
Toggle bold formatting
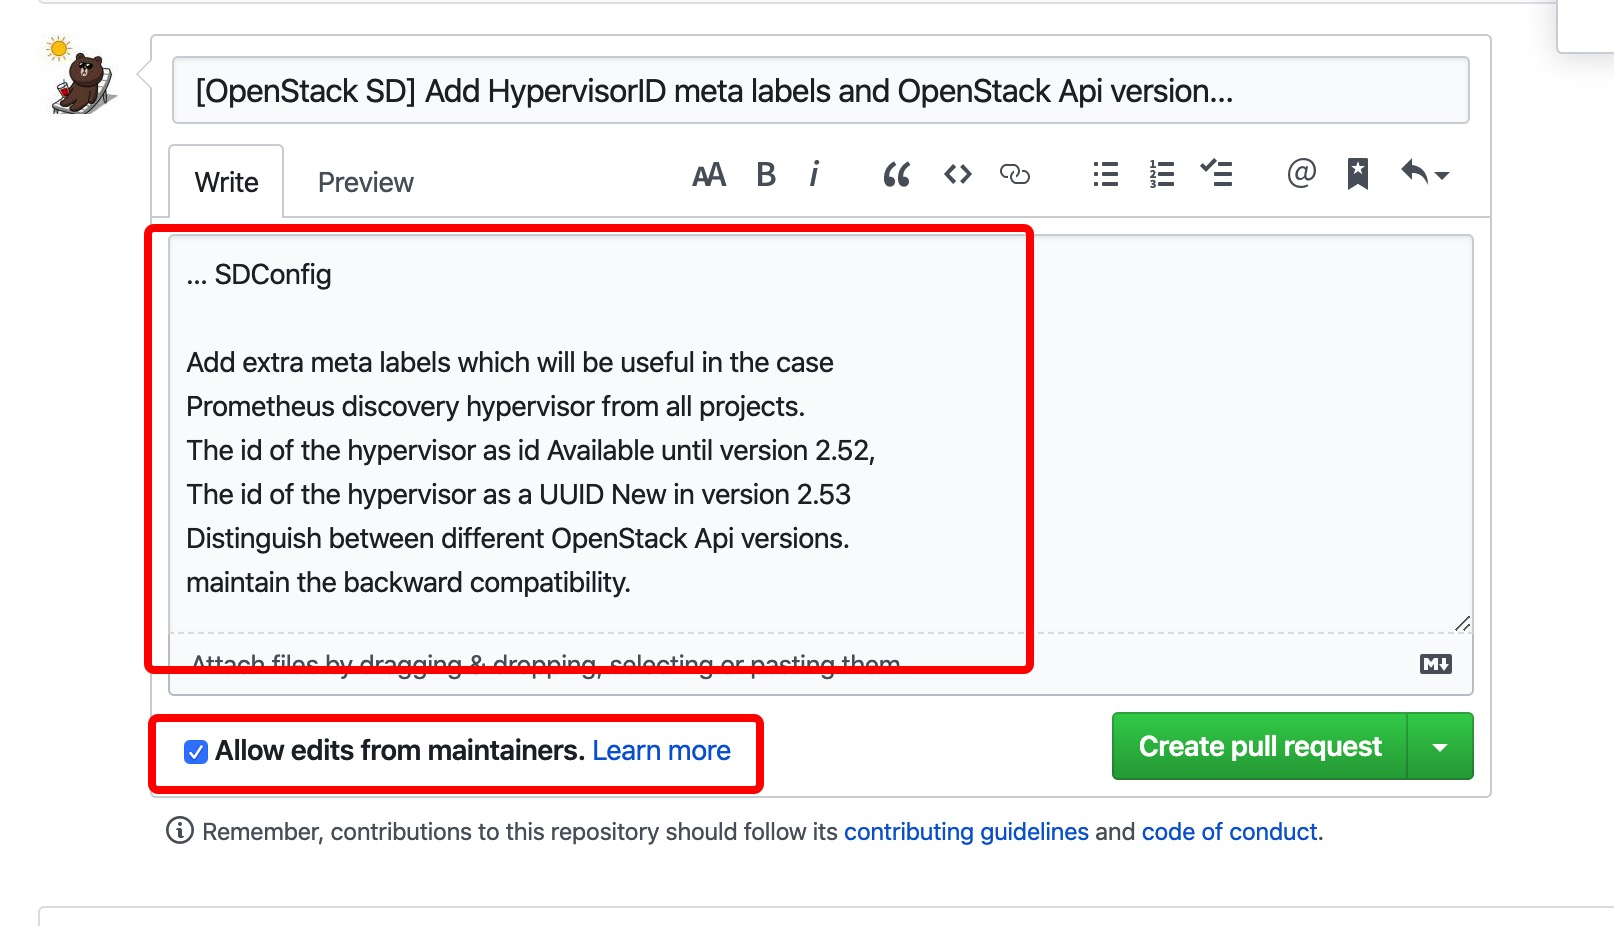(x=766, y=175)
